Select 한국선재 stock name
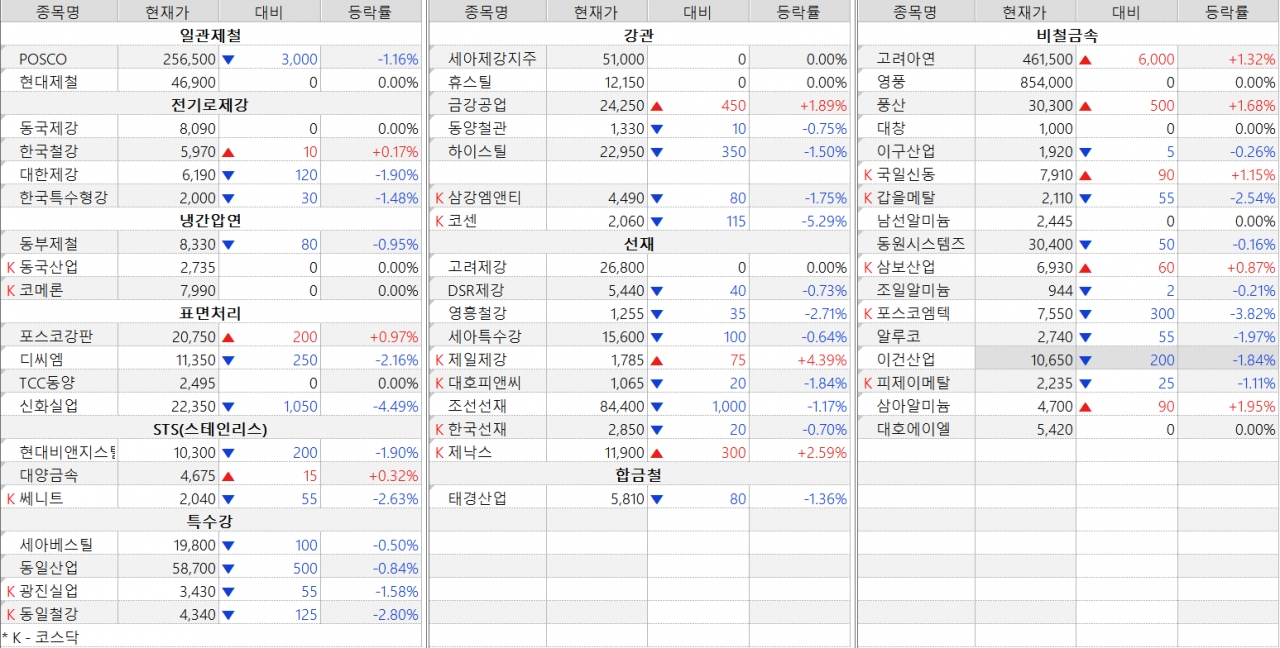The image size is (1280, 648). point(477,429)
